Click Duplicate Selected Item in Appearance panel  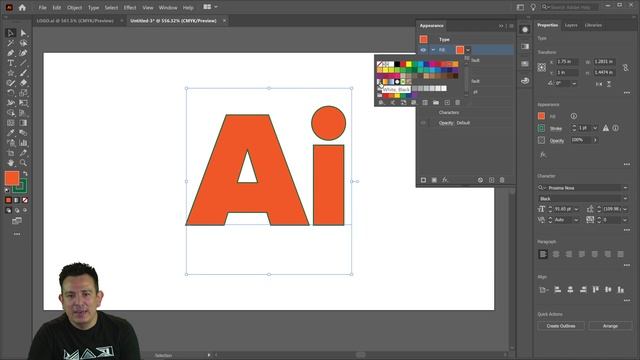click(x=491, y=180)
